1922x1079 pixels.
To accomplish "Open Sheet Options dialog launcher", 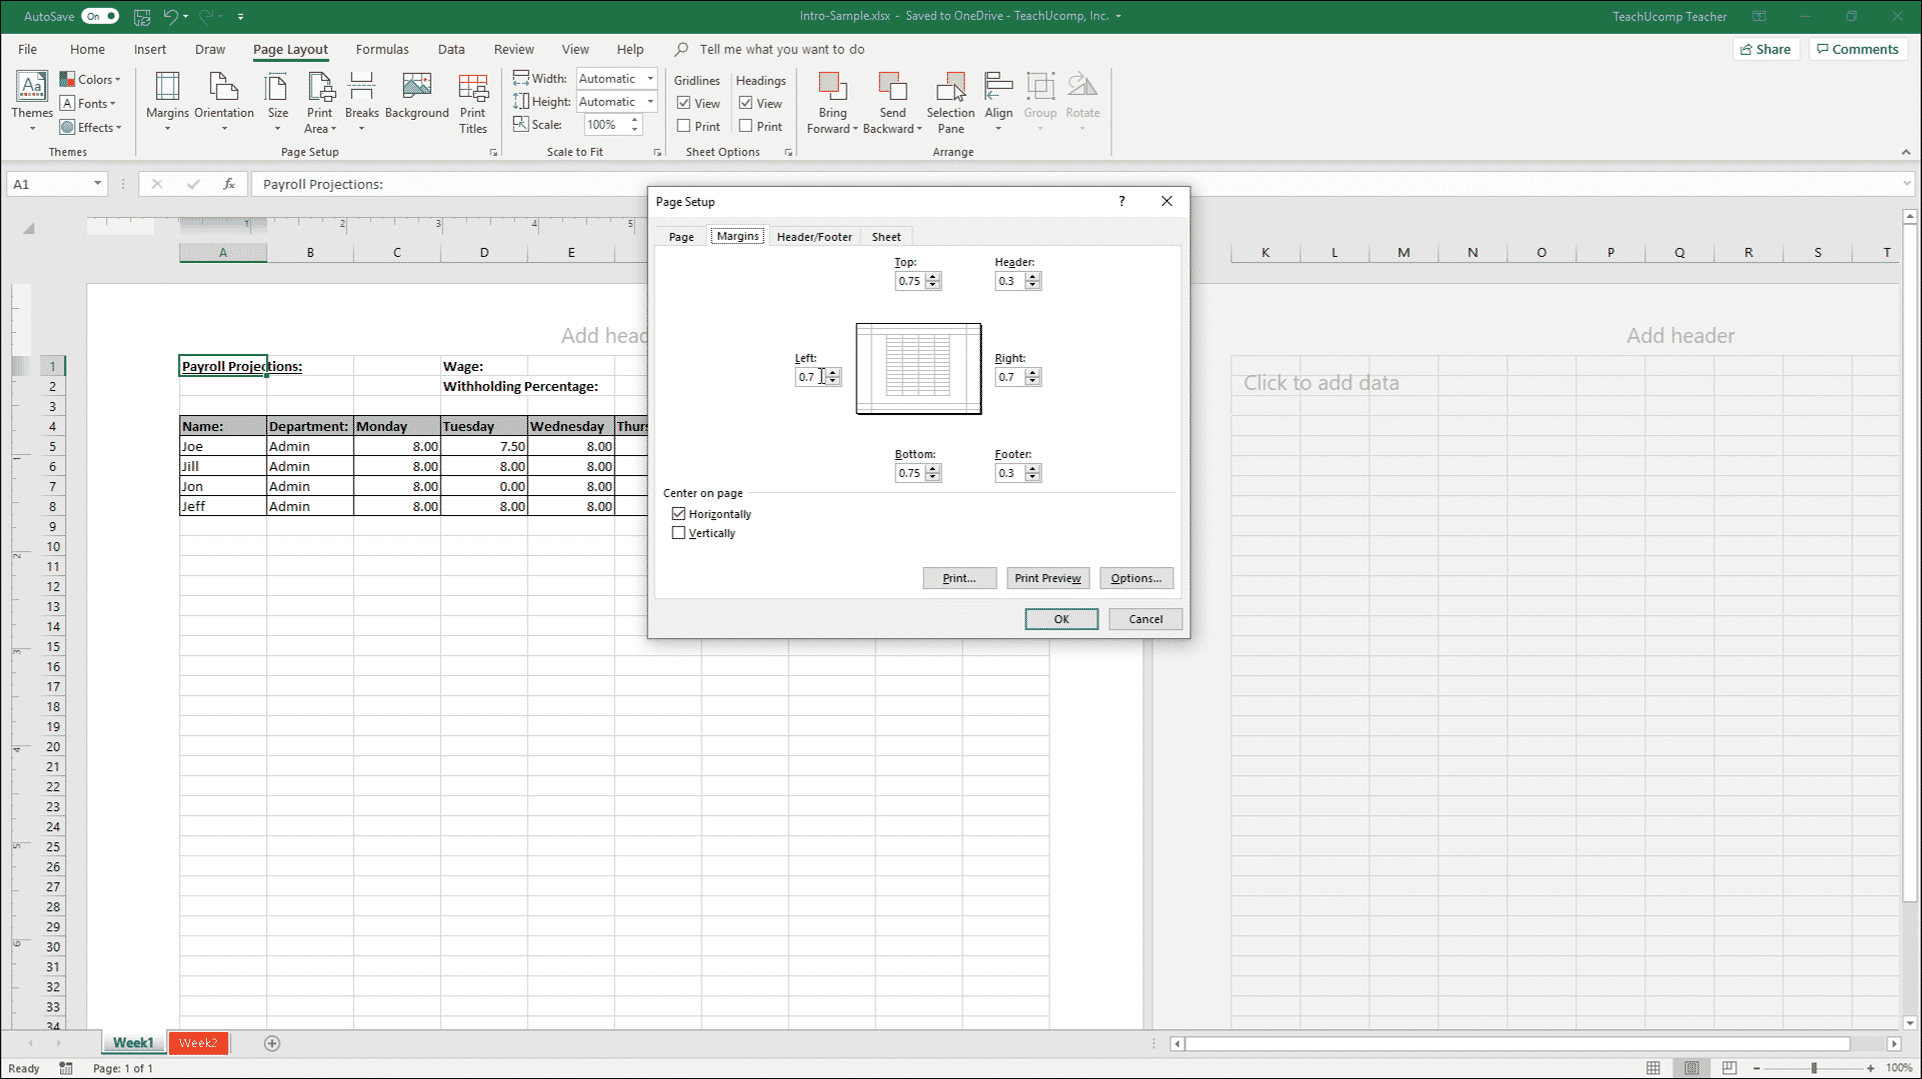I will 788,153.
